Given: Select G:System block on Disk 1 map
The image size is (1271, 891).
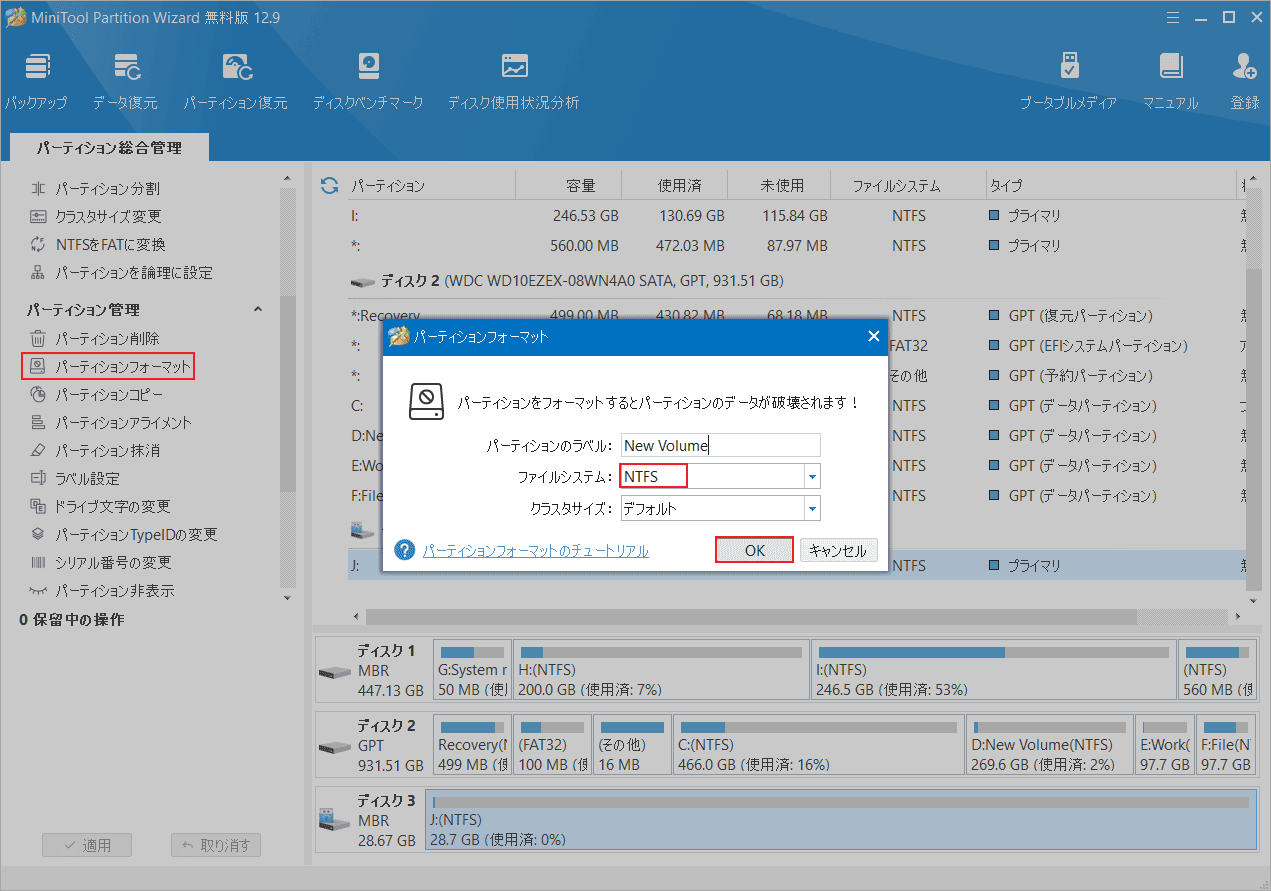Looking at the screenshot, I should point(472,670).
